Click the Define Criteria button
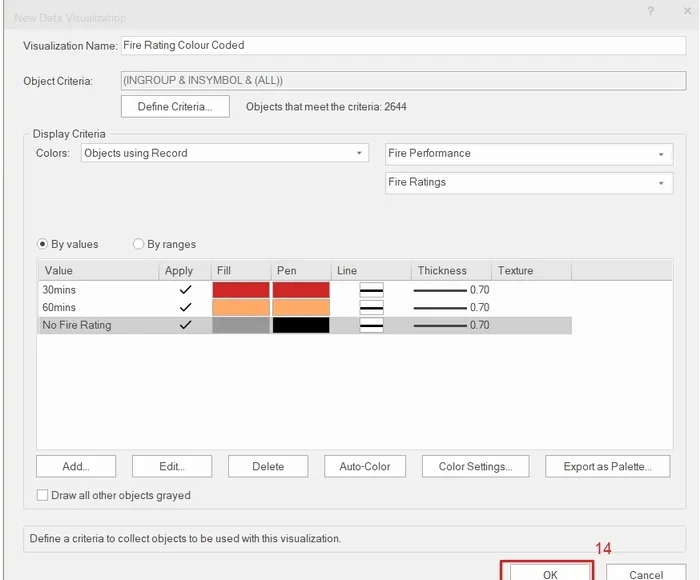 point(175,107)
